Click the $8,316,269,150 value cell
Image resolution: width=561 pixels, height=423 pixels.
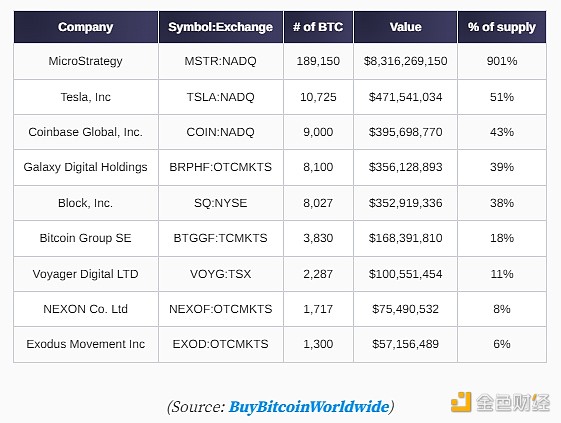405,61
